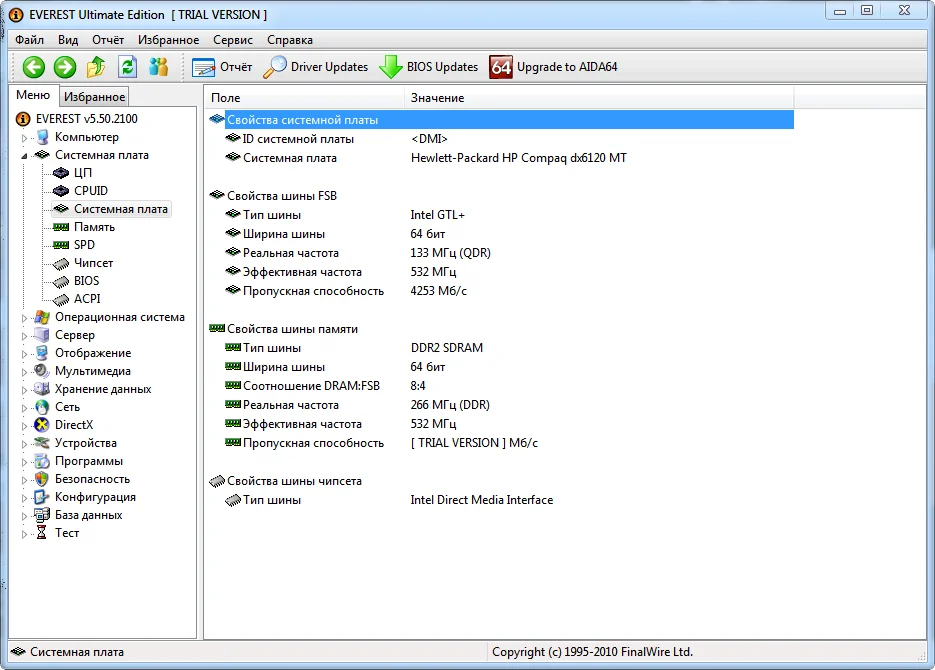Click the green Forward arrow icon
Viewport: 935px width, 670px height.
coord(65,67)
